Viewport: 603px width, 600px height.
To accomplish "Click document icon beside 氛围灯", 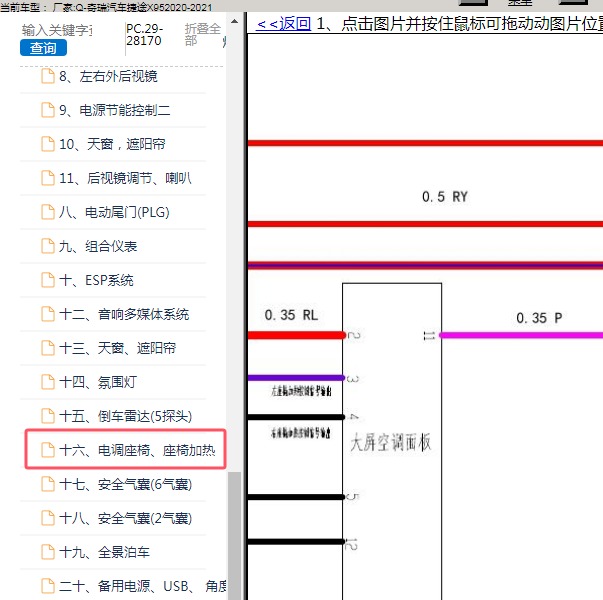I will [x=48, y=382].
